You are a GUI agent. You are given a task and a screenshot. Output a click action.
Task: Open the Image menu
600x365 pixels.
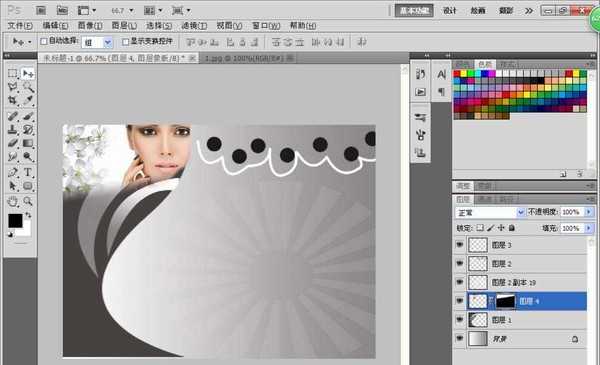coord(90,26)
